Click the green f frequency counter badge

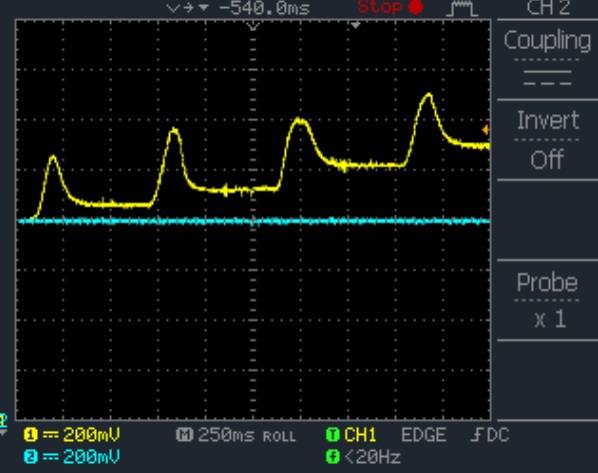click(x=333, y=457)
